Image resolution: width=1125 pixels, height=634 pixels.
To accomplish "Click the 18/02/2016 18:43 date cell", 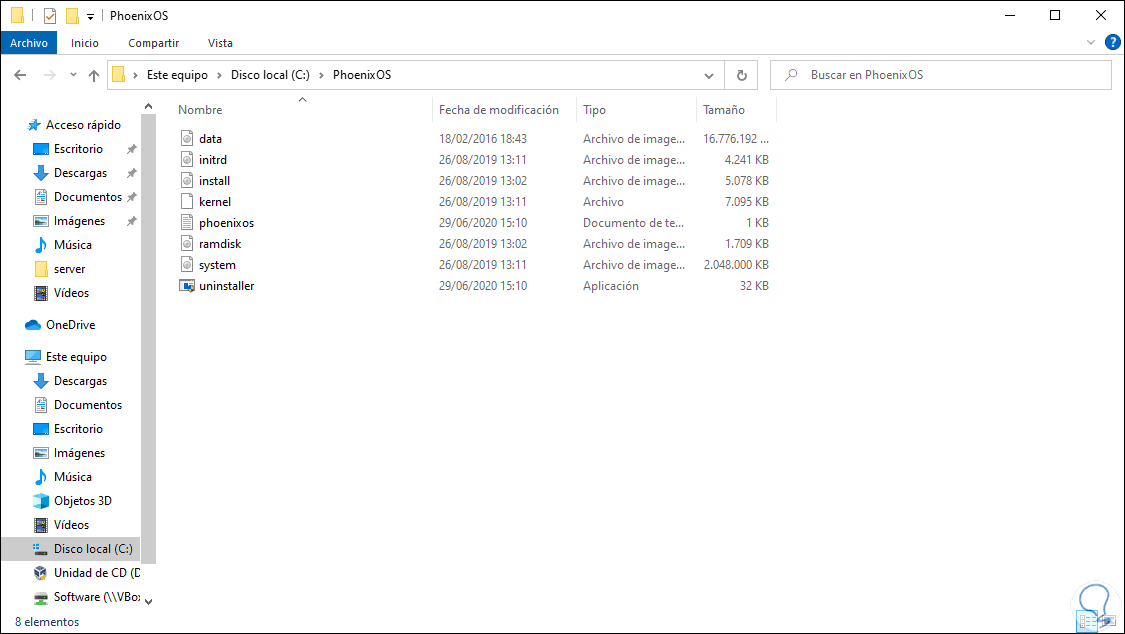I will pyautogui.click(x=483, y=138).
